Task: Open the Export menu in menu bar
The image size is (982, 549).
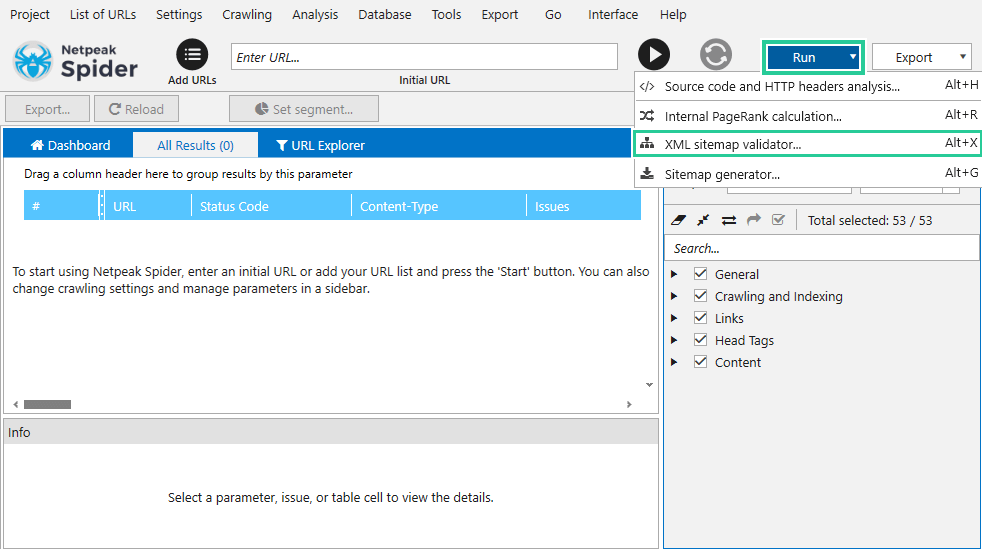Action: [500, 14]
